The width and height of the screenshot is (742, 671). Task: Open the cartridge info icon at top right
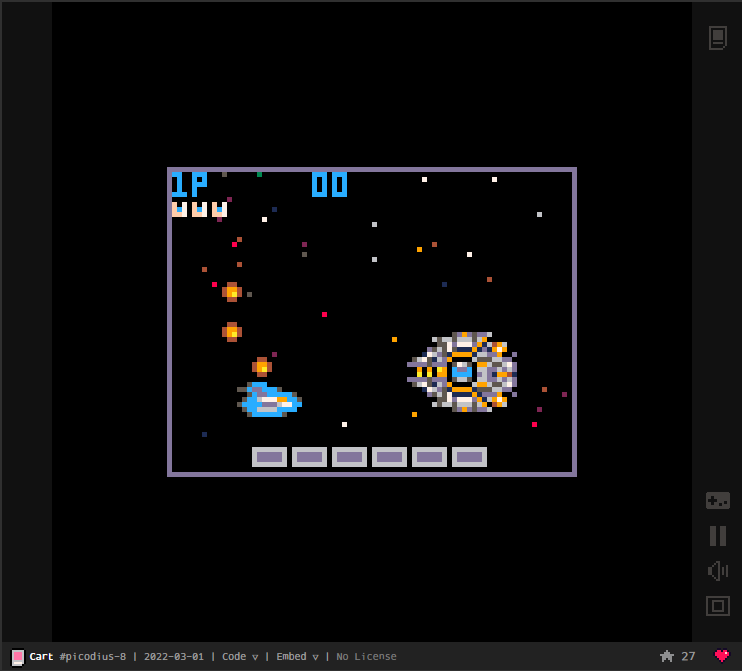point(717,38)
